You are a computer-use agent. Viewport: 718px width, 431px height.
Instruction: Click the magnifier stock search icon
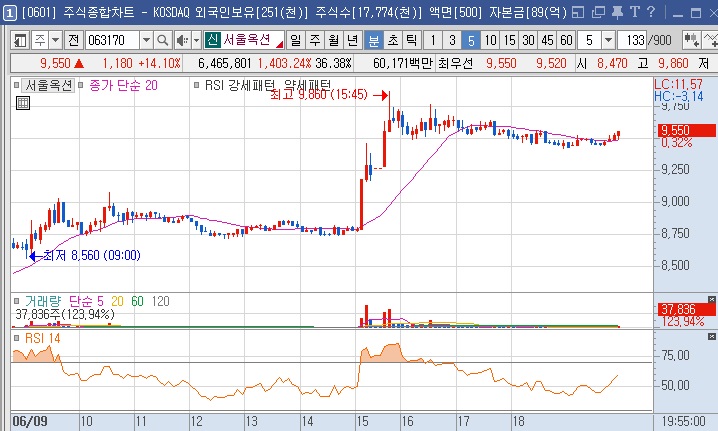162,40
